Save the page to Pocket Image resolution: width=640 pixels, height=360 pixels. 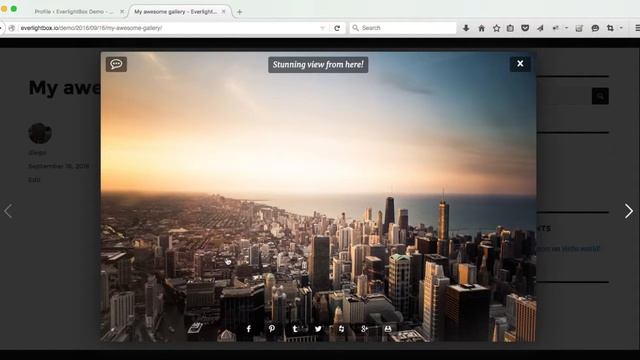[525, 28]
